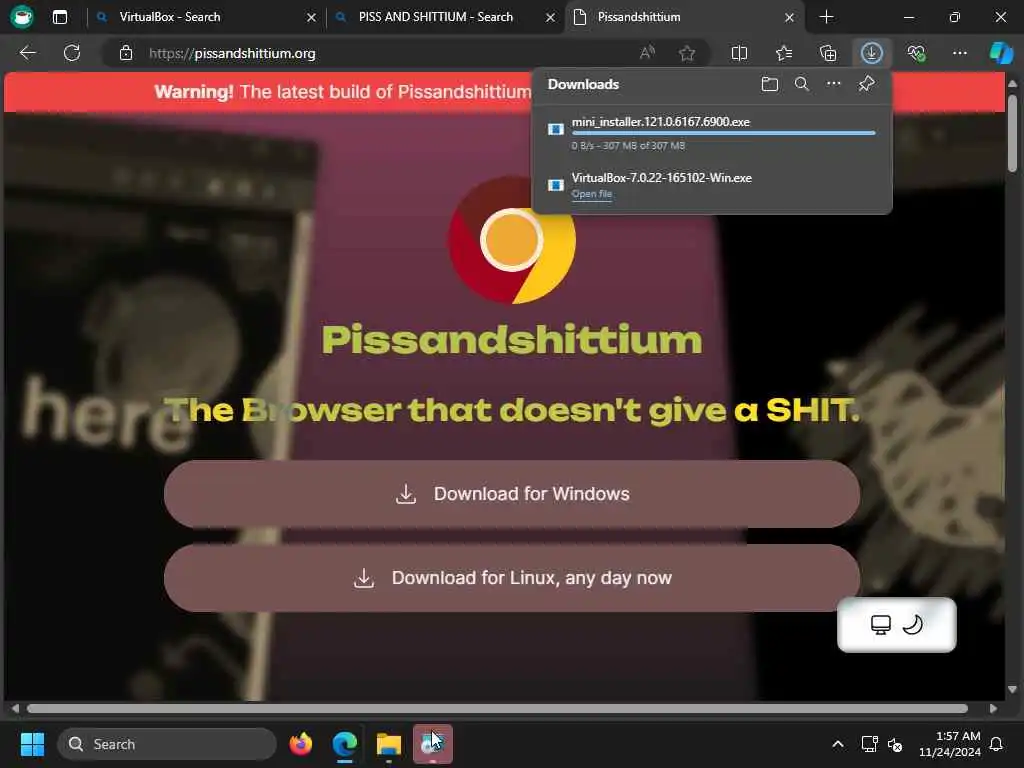Screen dimensions: 1024x768
Task: Click the scroll down arrow
Action: coord(1012,690)
